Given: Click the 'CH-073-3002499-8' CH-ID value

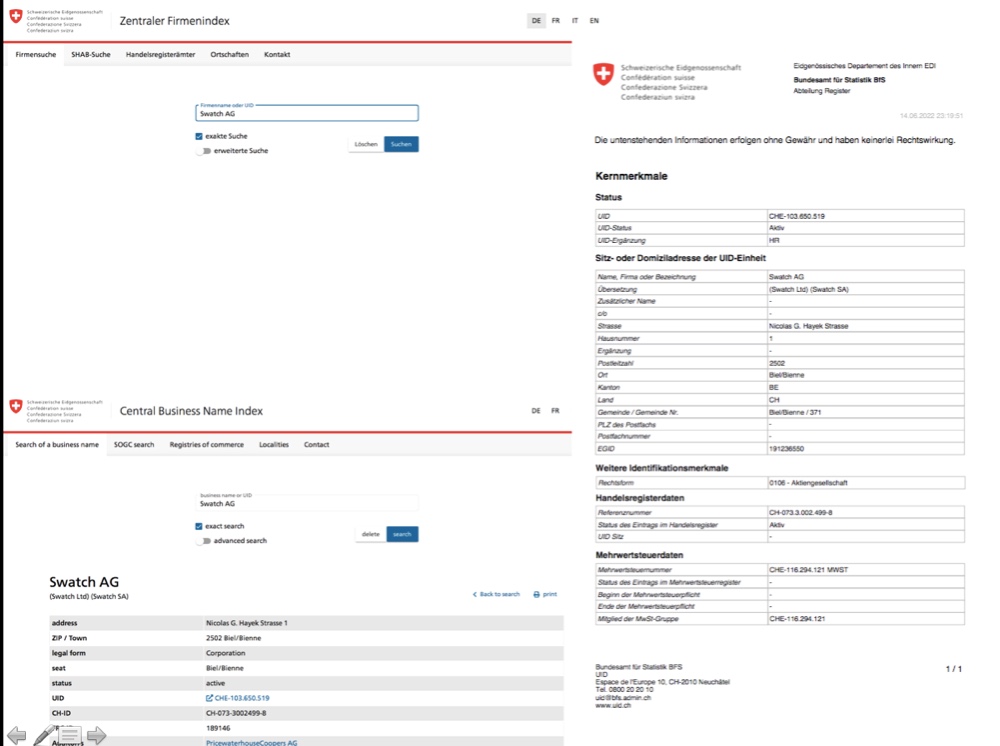Looking at the screenshot, I should pyautogui.click(x=236, y=713).
